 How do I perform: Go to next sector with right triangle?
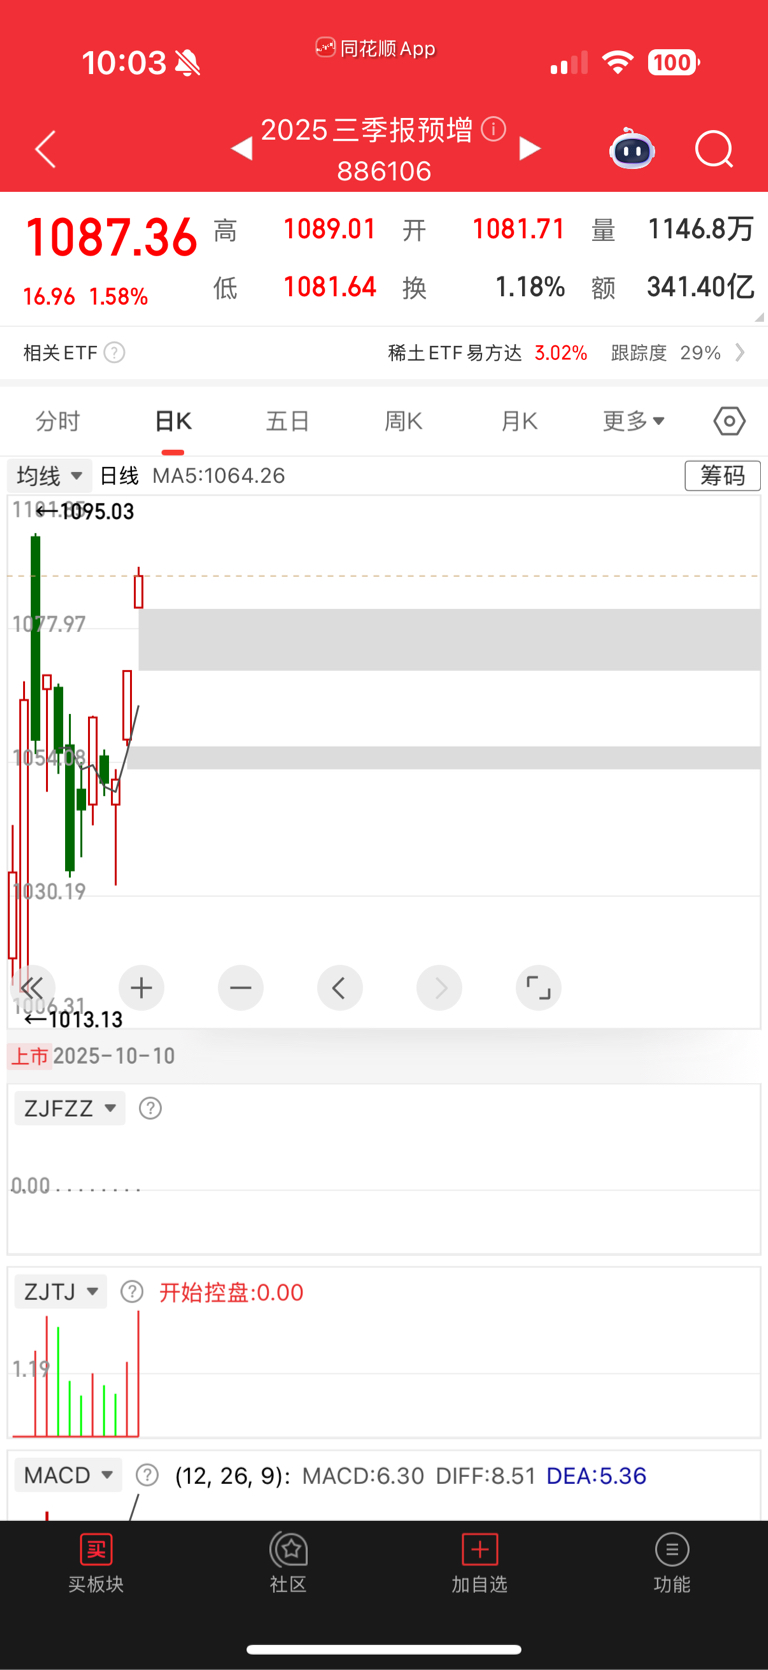pos(530,149)
